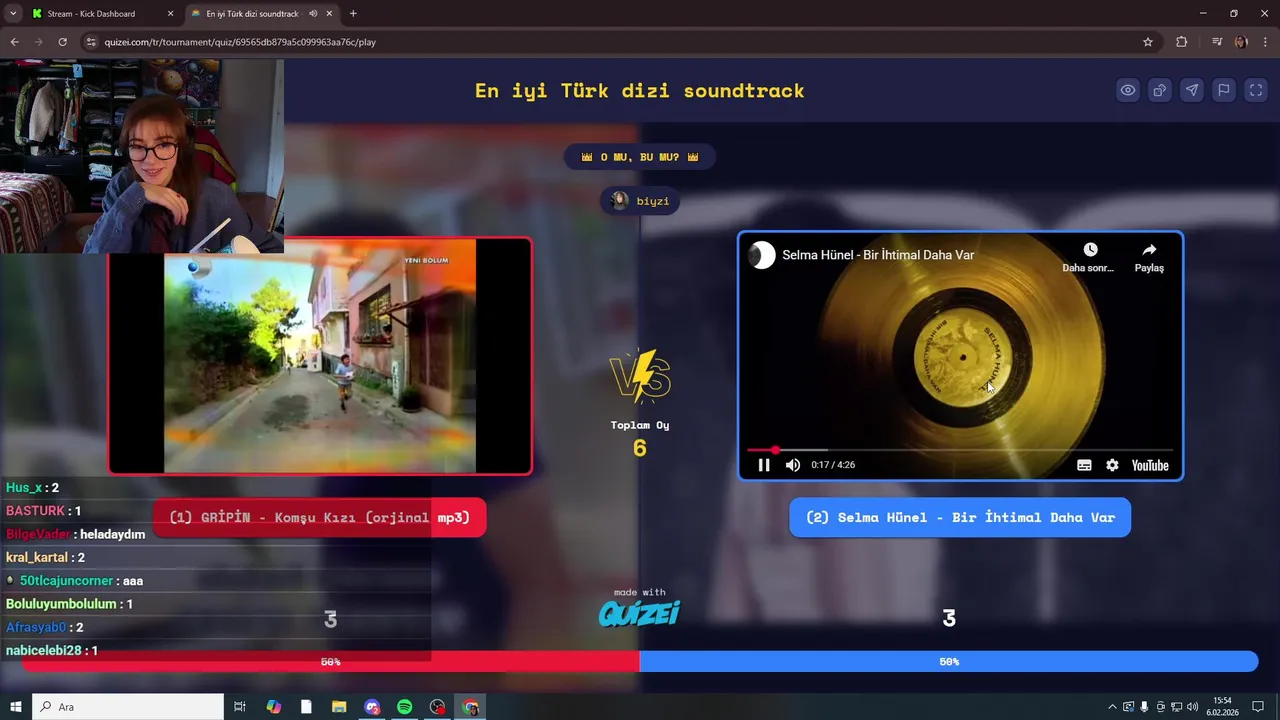Click the YouTube channel avatar icon

coord(762,255)
